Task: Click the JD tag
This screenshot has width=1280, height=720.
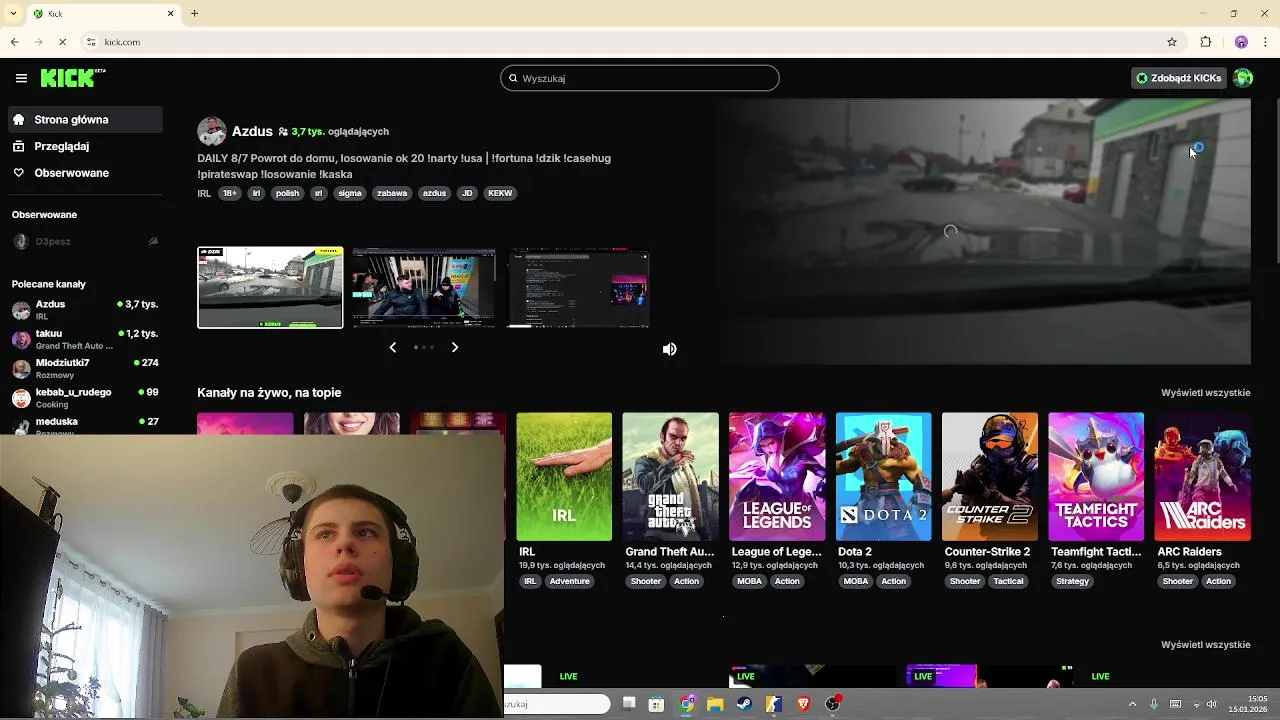Action: (x=467, y=193)
